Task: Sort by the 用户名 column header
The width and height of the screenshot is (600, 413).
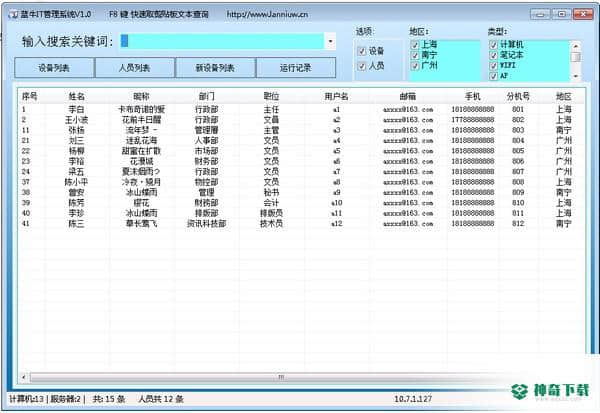Action: 336,96
